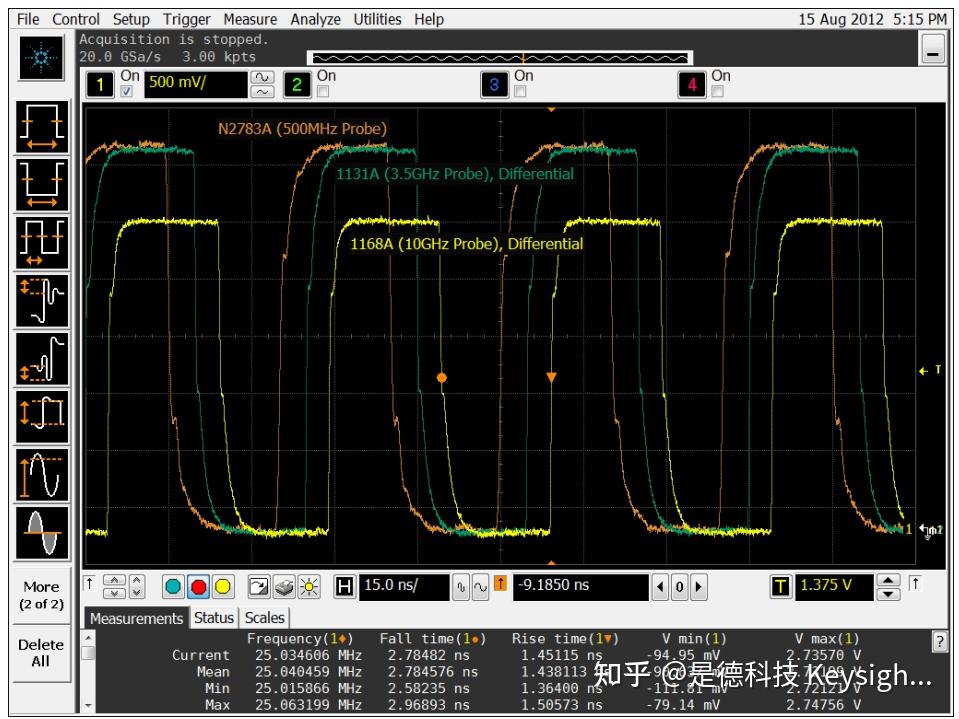Screen dimensions: 959x719
Task: Open the Trigger menu
Action: click(188, 19)
